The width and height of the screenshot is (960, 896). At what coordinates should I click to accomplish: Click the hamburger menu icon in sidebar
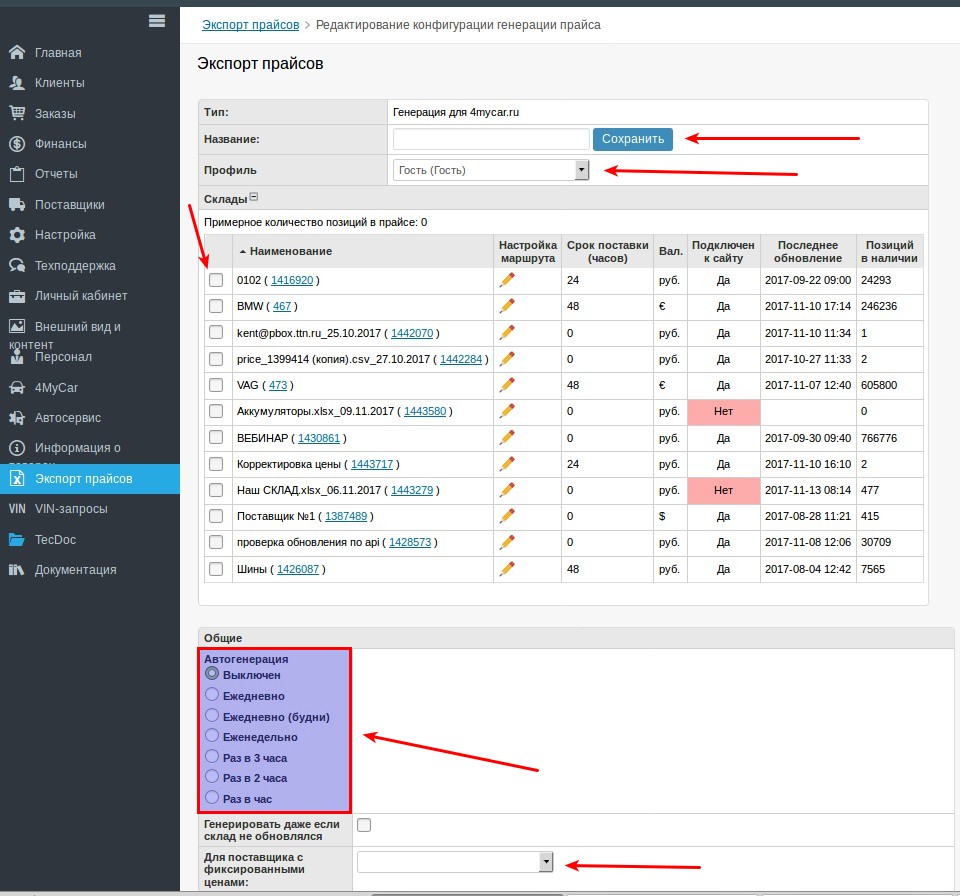click(157, 20)
